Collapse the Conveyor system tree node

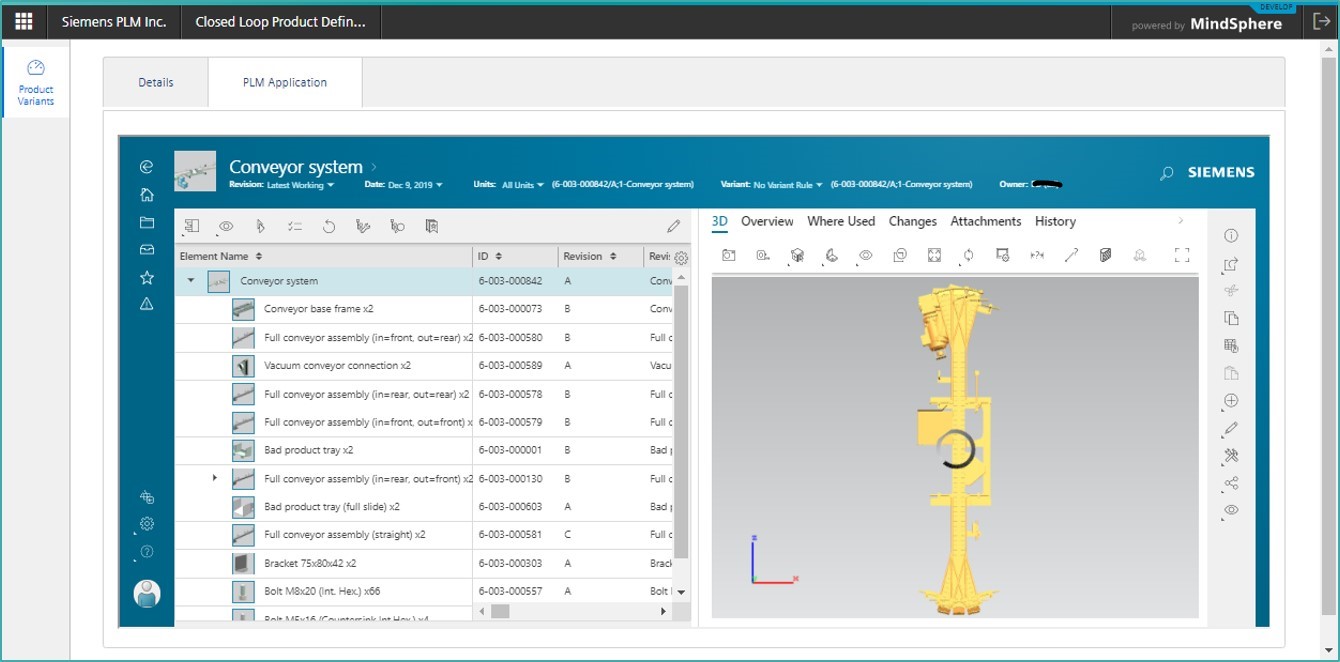[x=191, y=281]
